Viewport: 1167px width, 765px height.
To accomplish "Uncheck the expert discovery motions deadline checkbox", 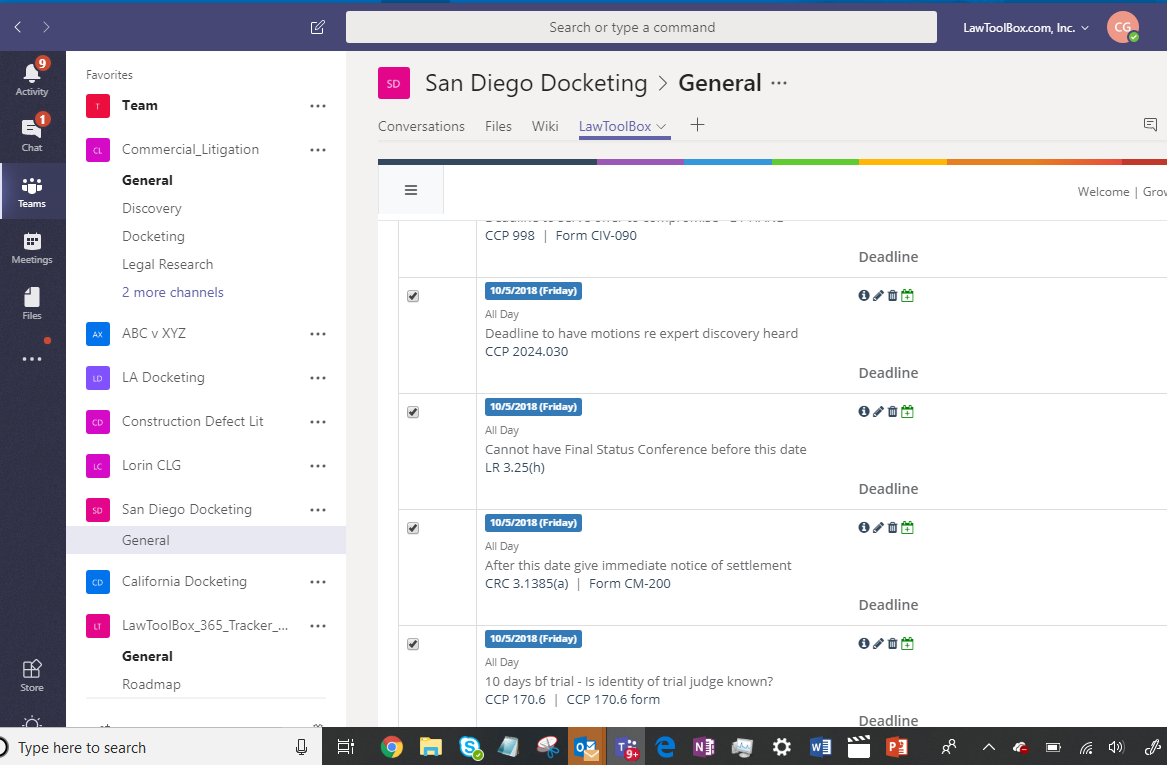I will [413, 297].
